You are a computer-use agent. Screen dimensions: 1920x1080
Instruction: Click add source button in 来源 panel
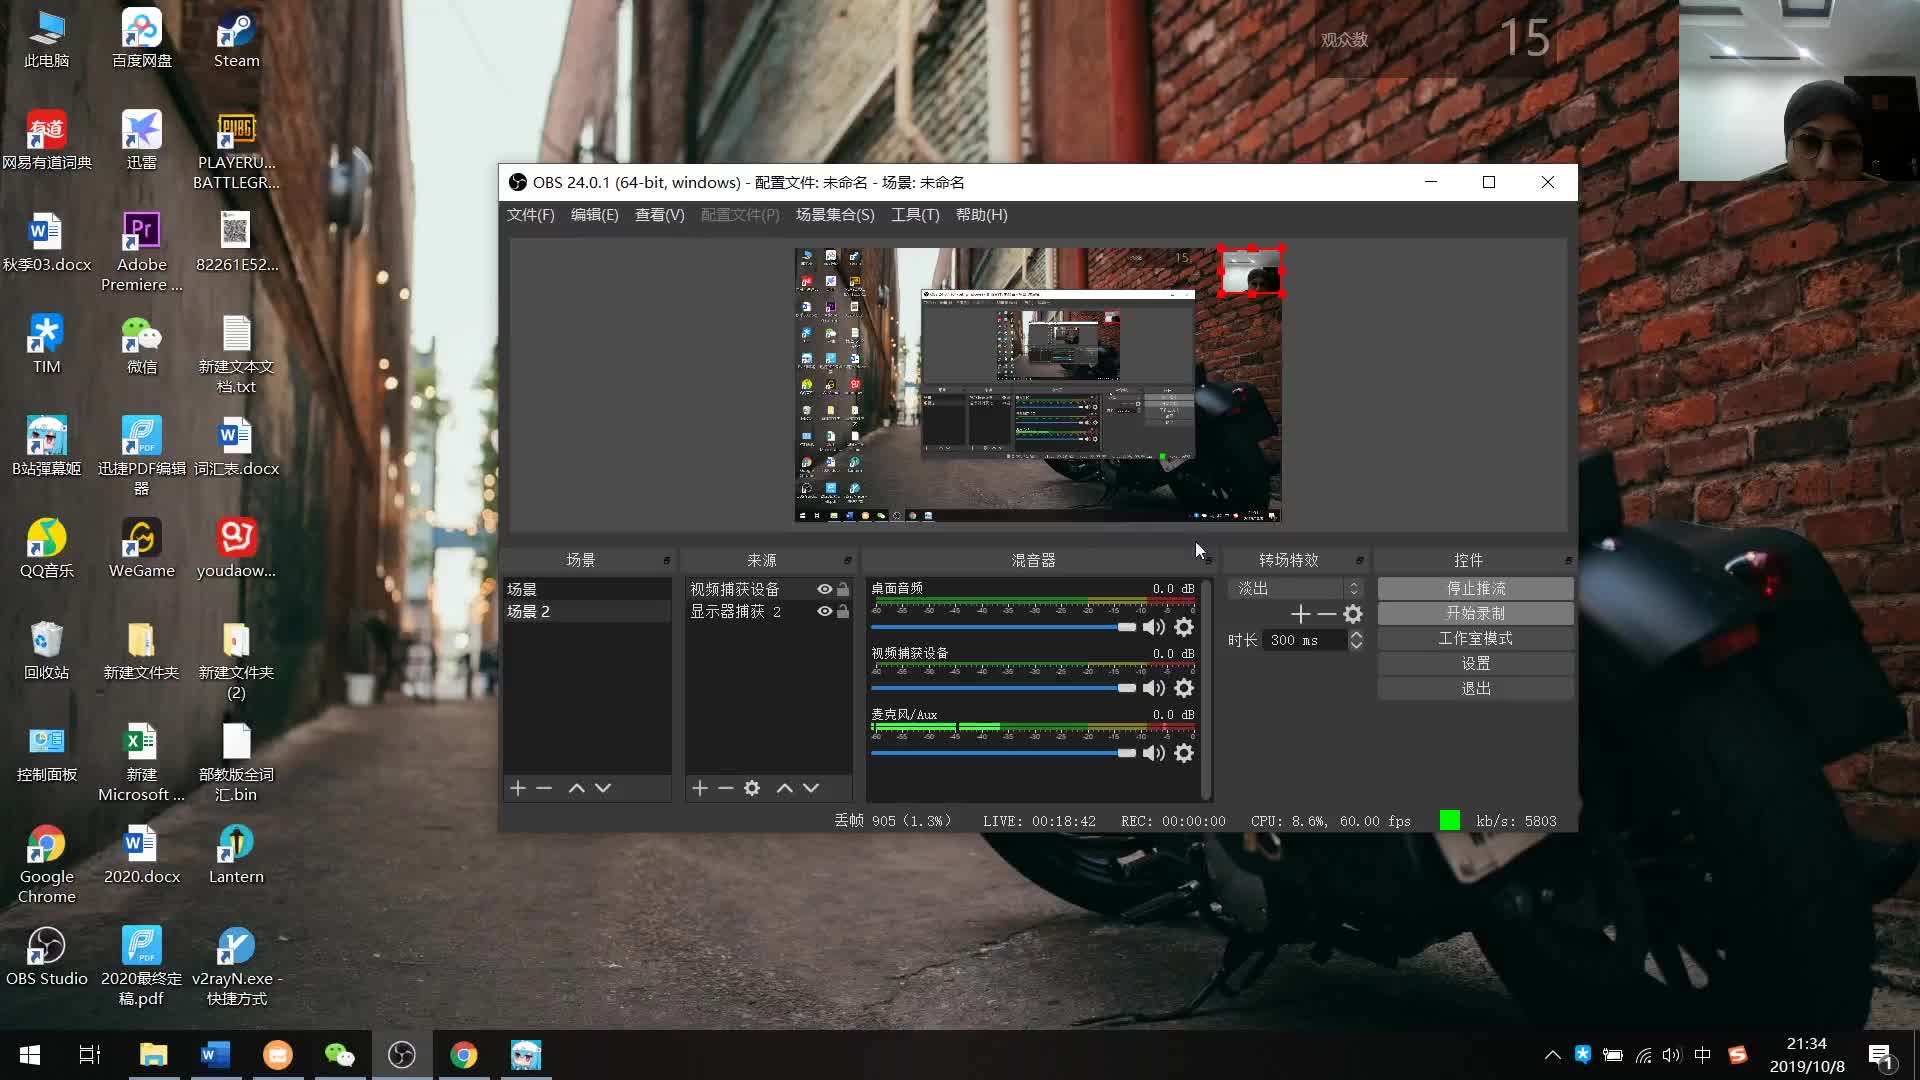click(x=699, y=787)
